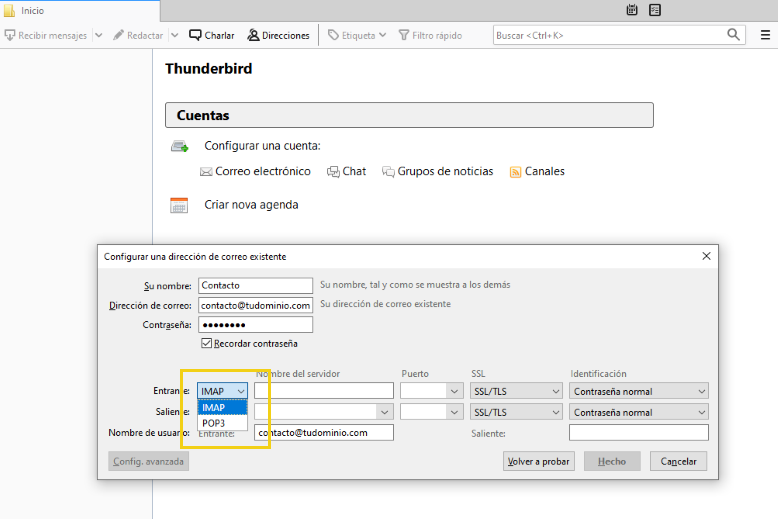Expand the Redactar dropdown arrow
778x519 pixels.
[x=175, y=35]
